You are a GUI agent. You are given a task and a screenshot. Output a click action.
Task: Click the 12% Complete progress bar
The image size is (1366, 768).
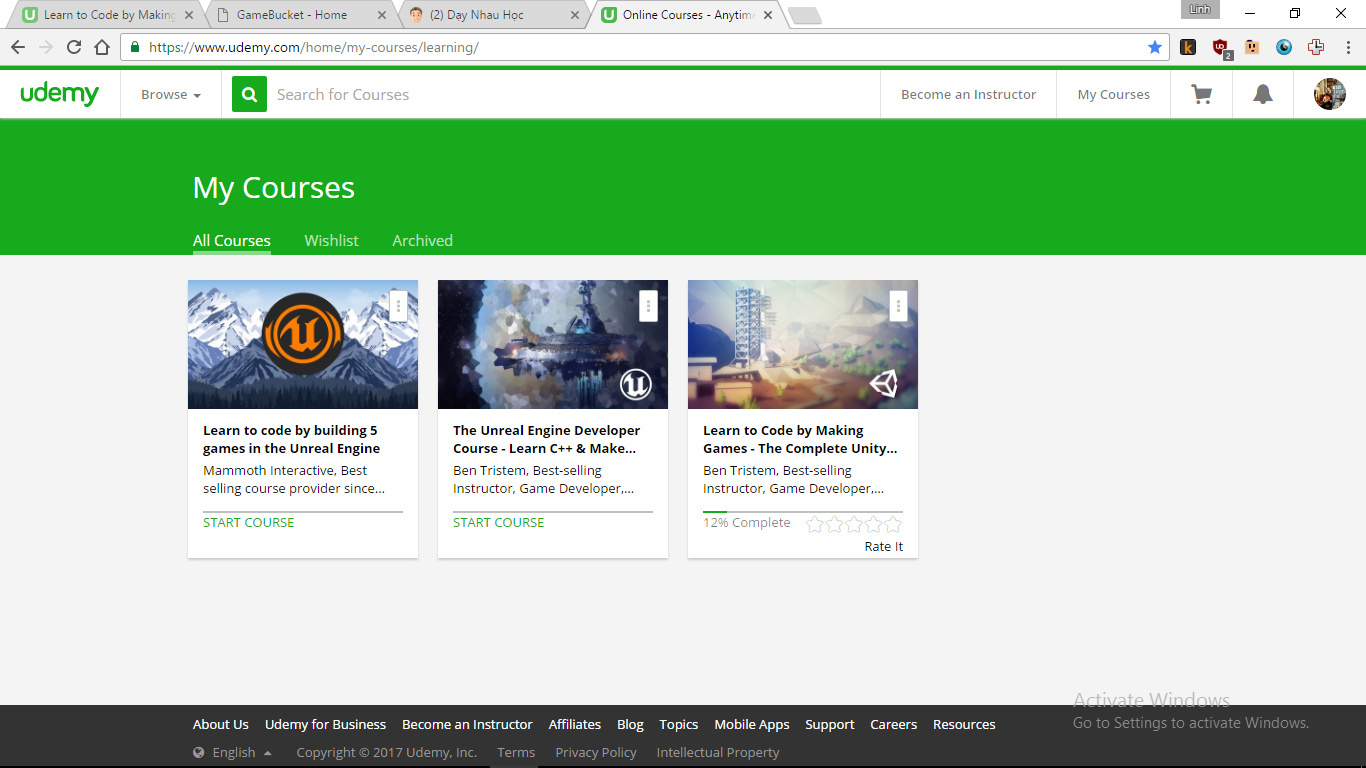[803, 512]
